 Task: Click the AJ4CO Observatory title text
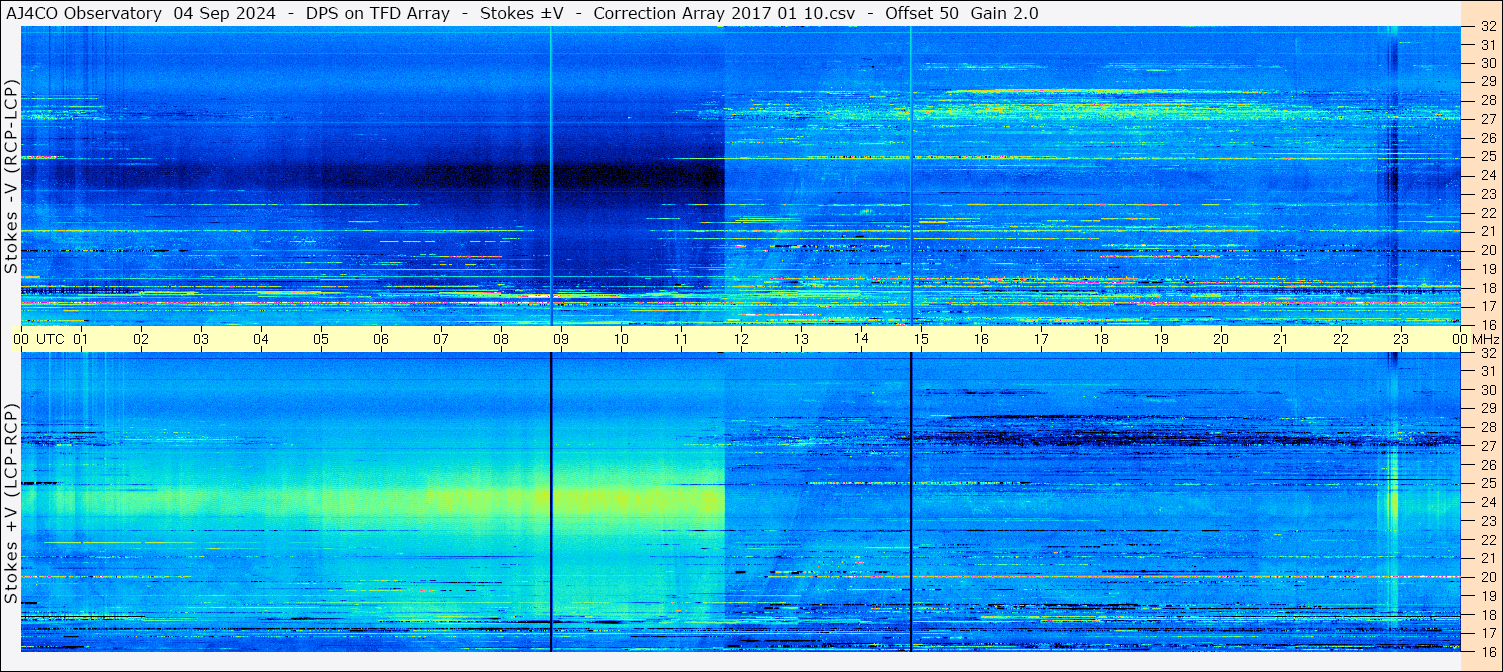[84, 13]
